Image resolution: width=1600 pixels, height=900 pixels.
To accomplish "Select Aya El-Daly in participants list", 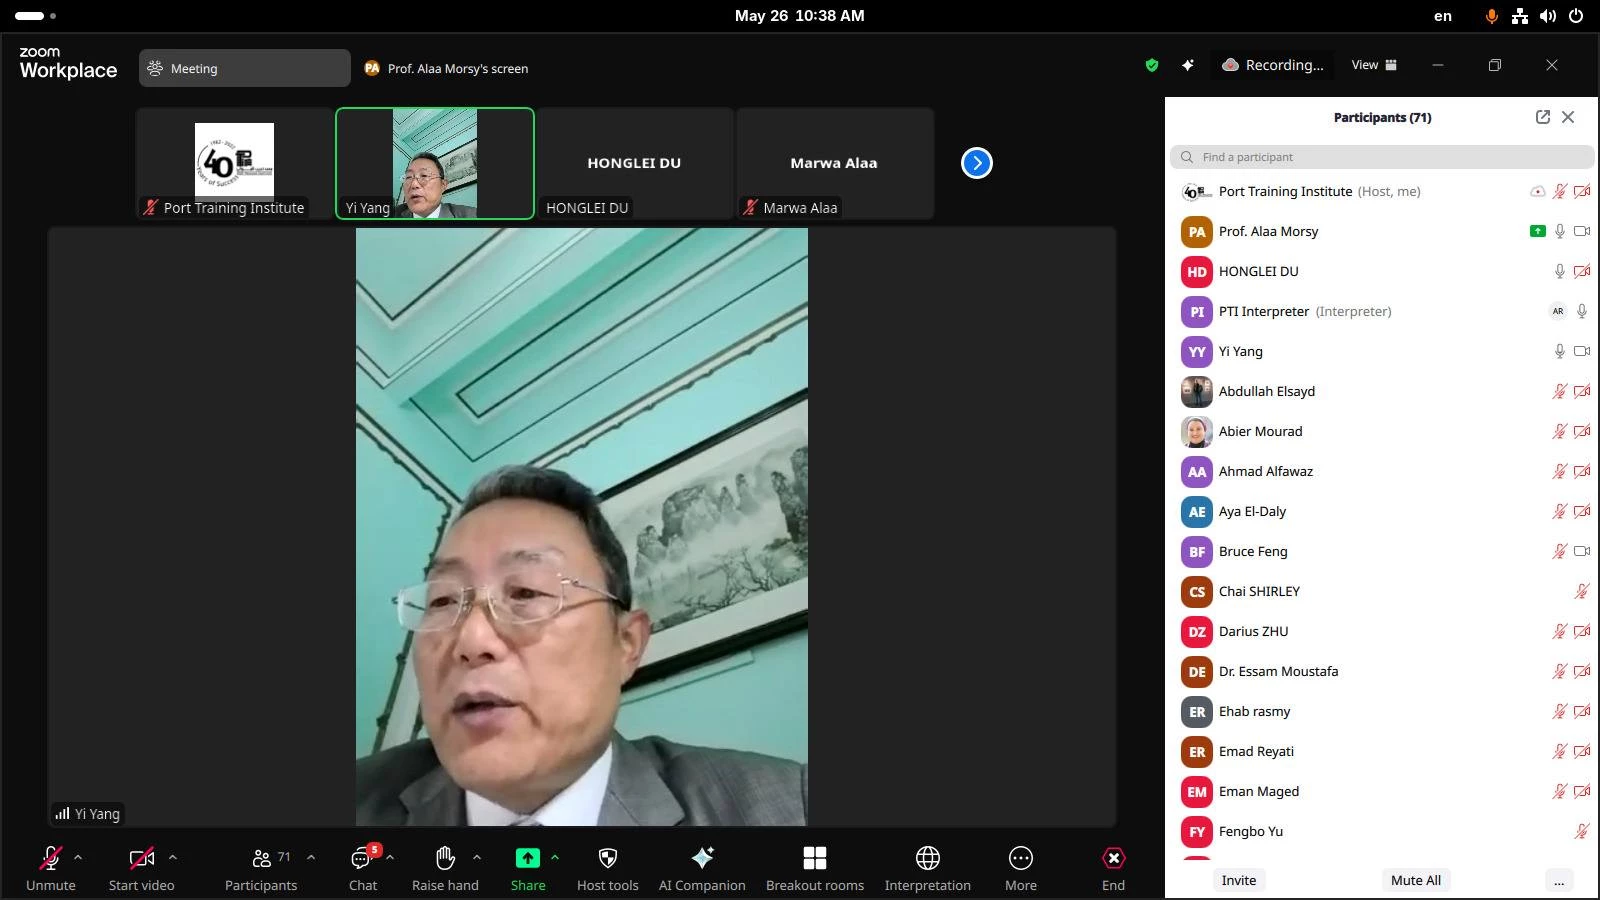I will click(1382, 511).
